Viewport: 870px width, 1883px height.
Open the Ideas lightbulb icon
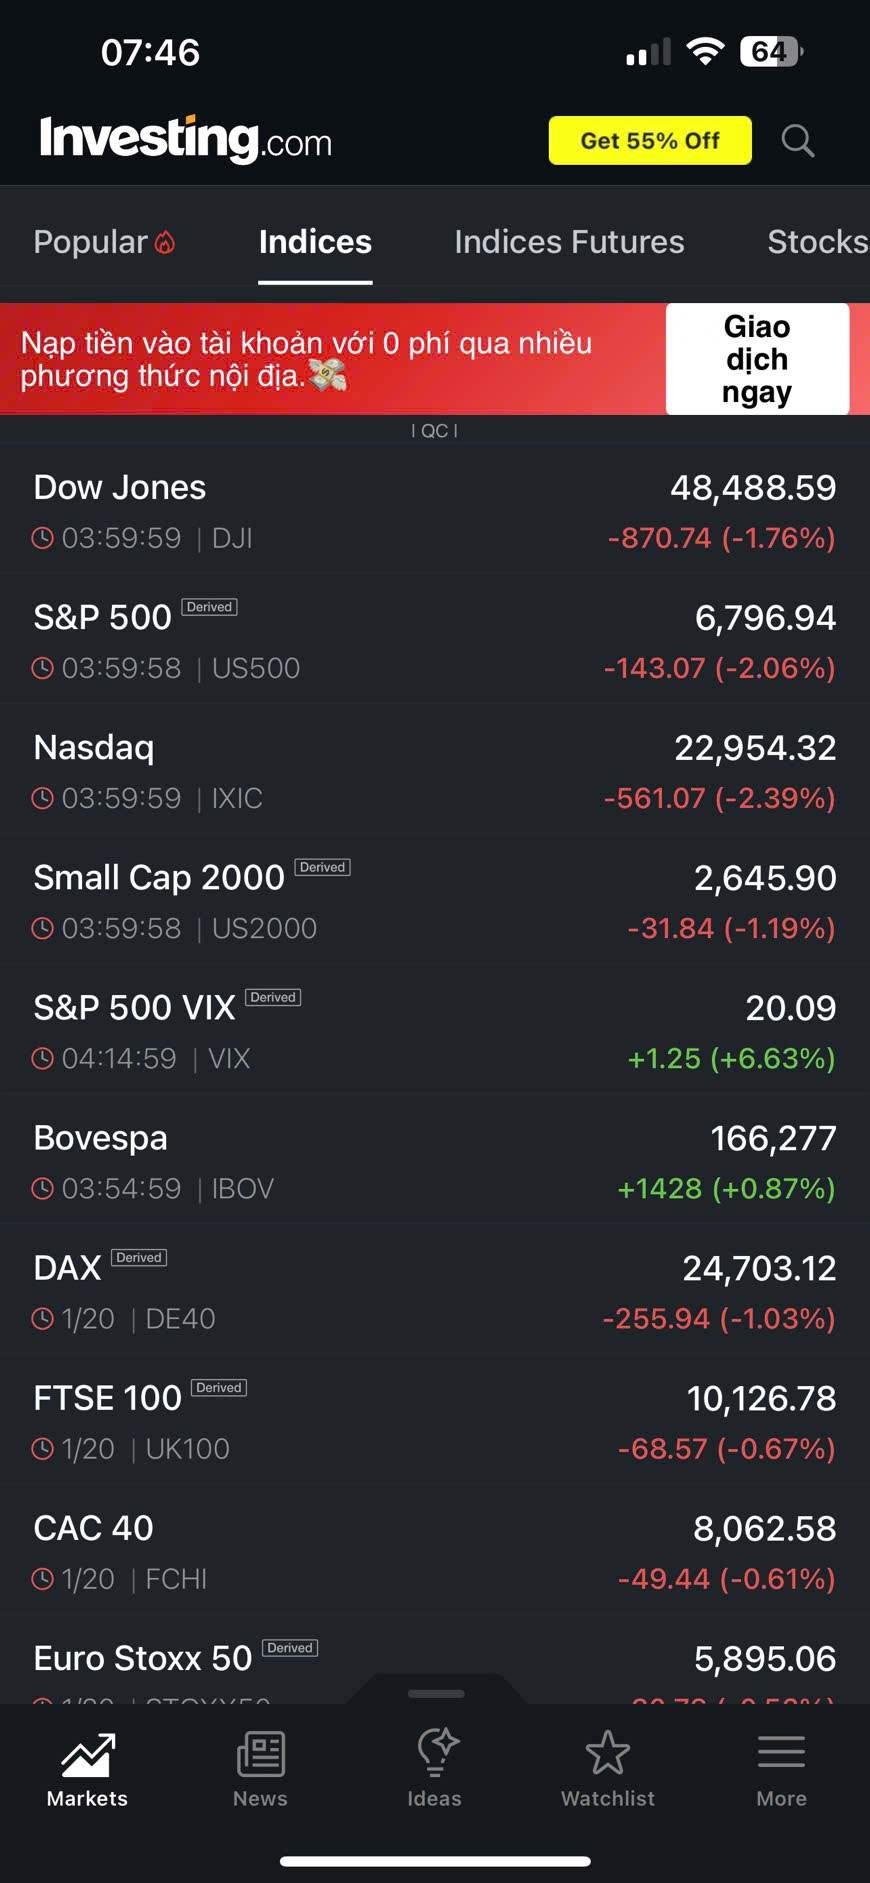coord(435,1754)
